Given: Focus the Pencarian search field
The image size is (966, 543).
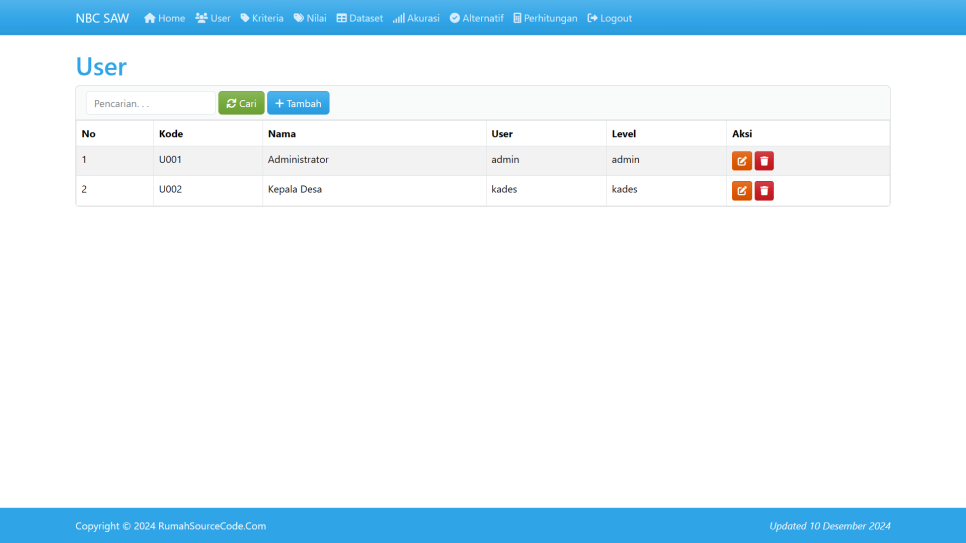Looking at the screenshot, I should click(150, 103).
